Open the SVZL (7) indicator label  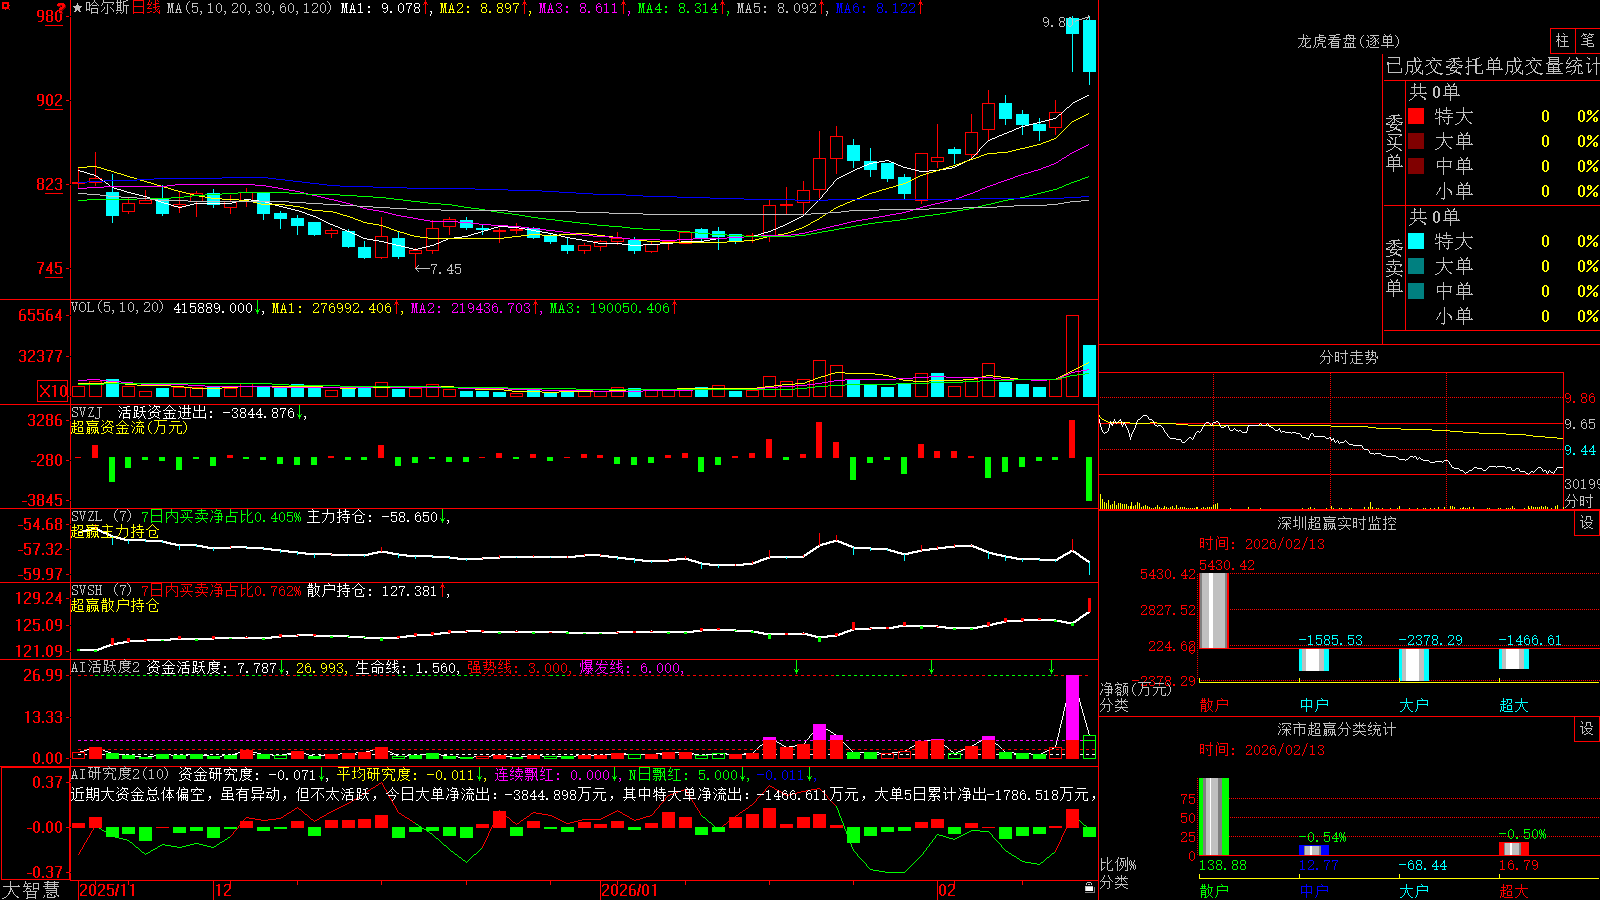101,517
